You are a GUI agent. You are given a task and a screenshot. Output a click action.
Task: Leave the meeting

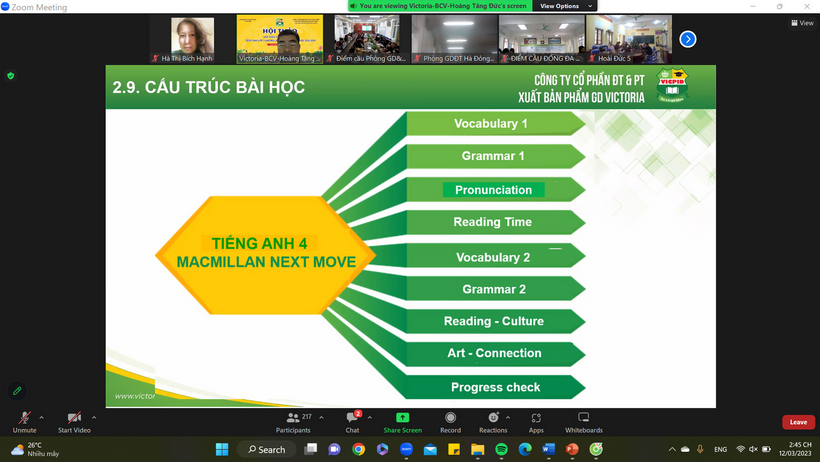click(798, 422)
